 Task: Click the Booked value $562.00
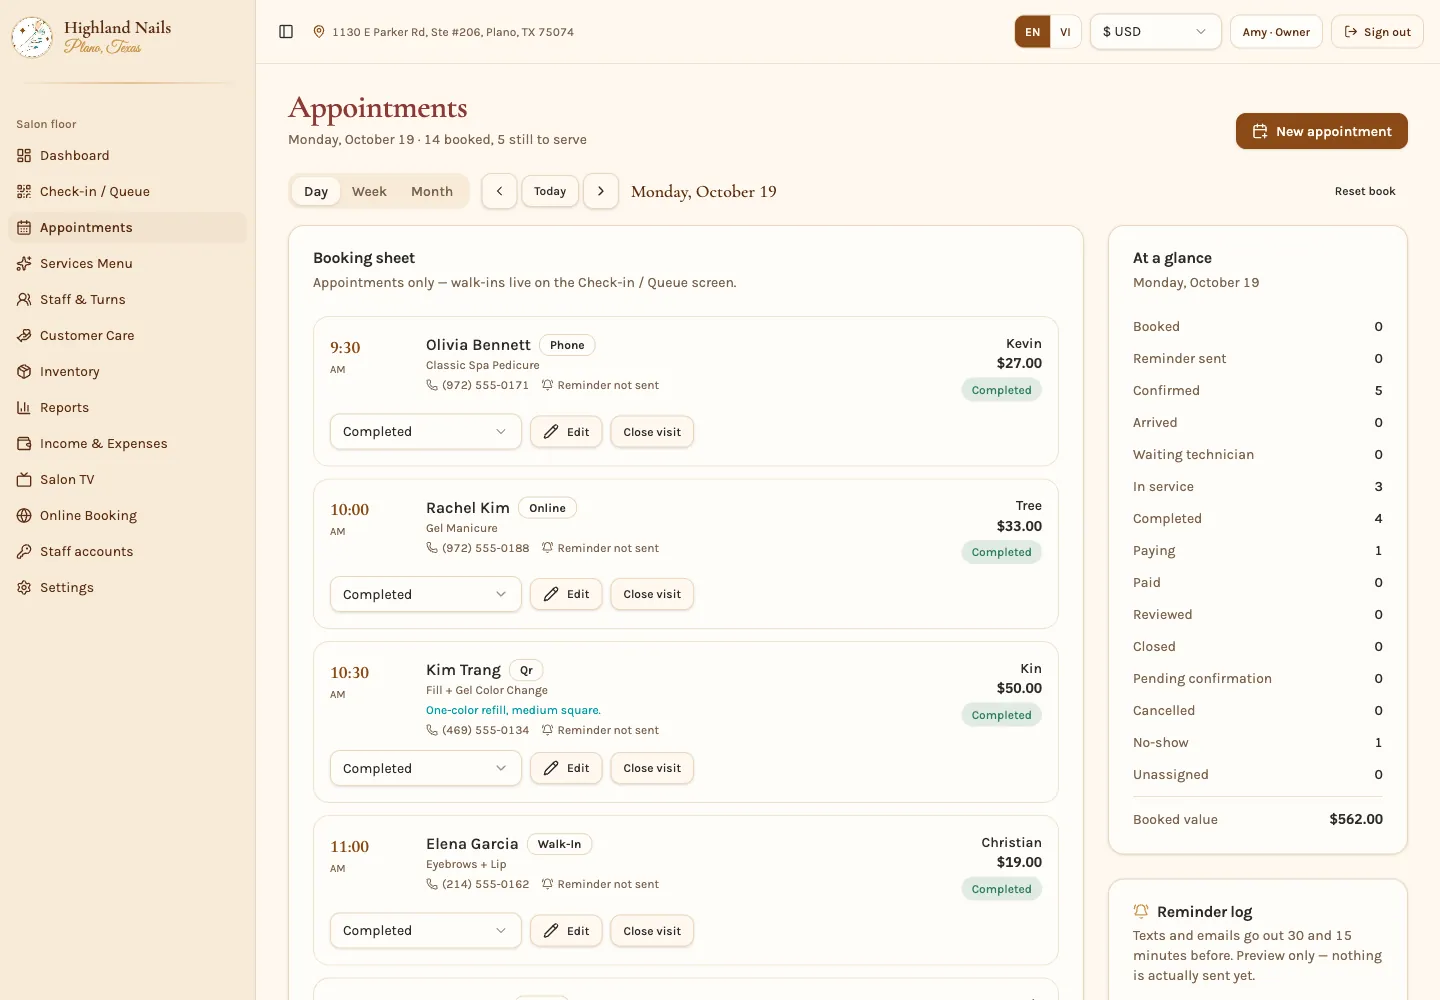pos(1356,819)
